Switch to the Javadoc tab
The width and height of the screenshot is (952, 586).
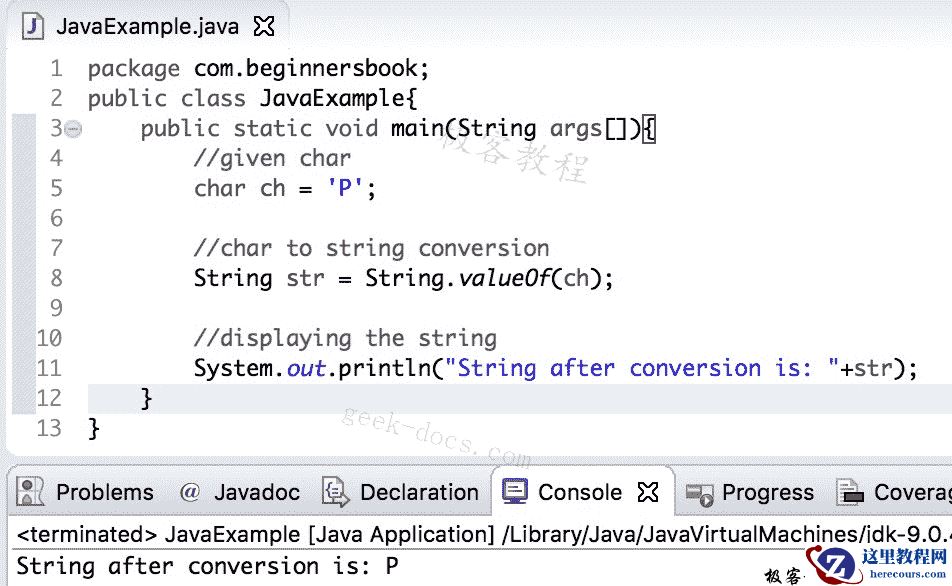(x=254, y=492)
